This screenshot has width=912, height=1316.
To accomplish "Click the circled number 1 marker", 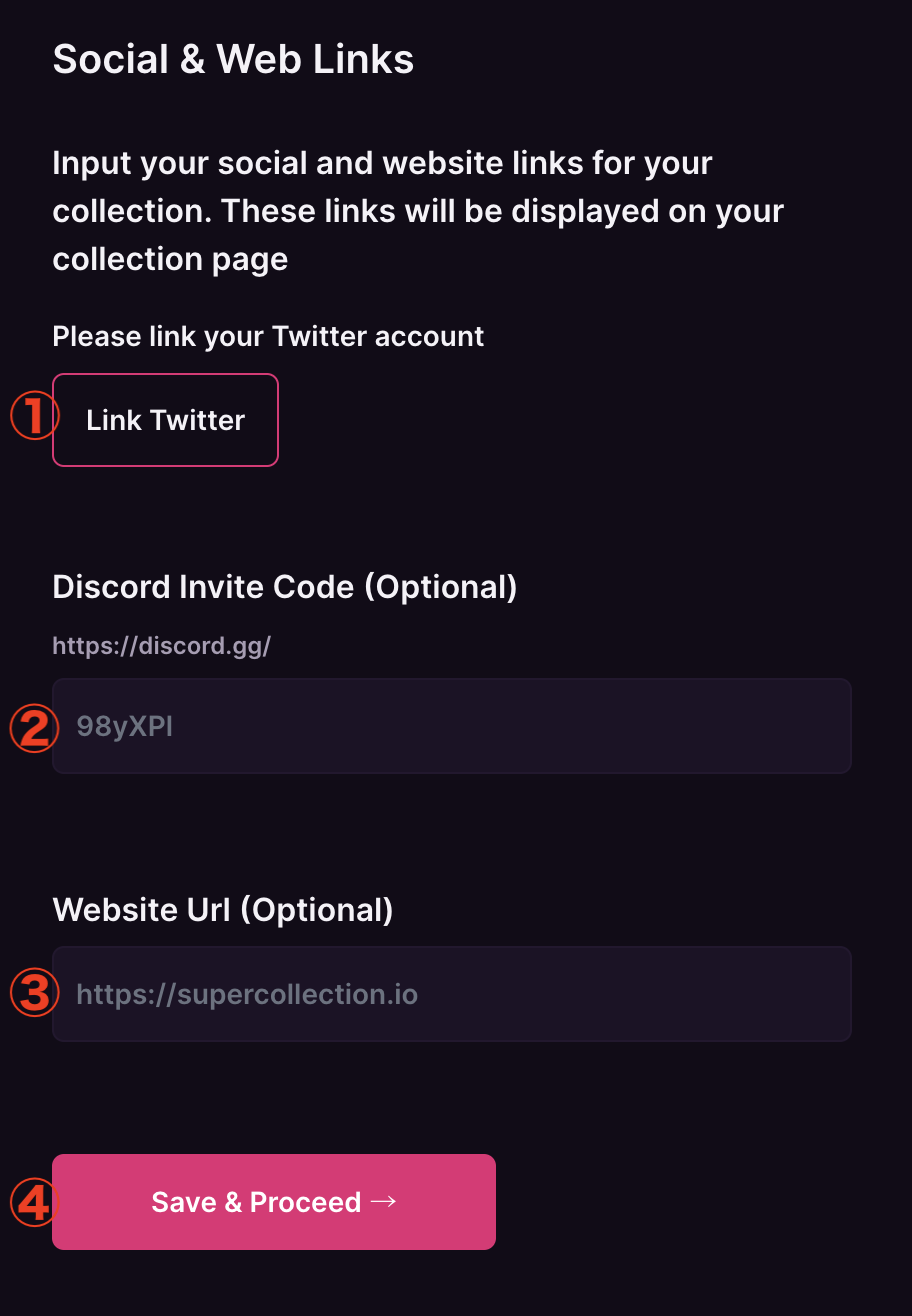I will (x=35, y=415).
